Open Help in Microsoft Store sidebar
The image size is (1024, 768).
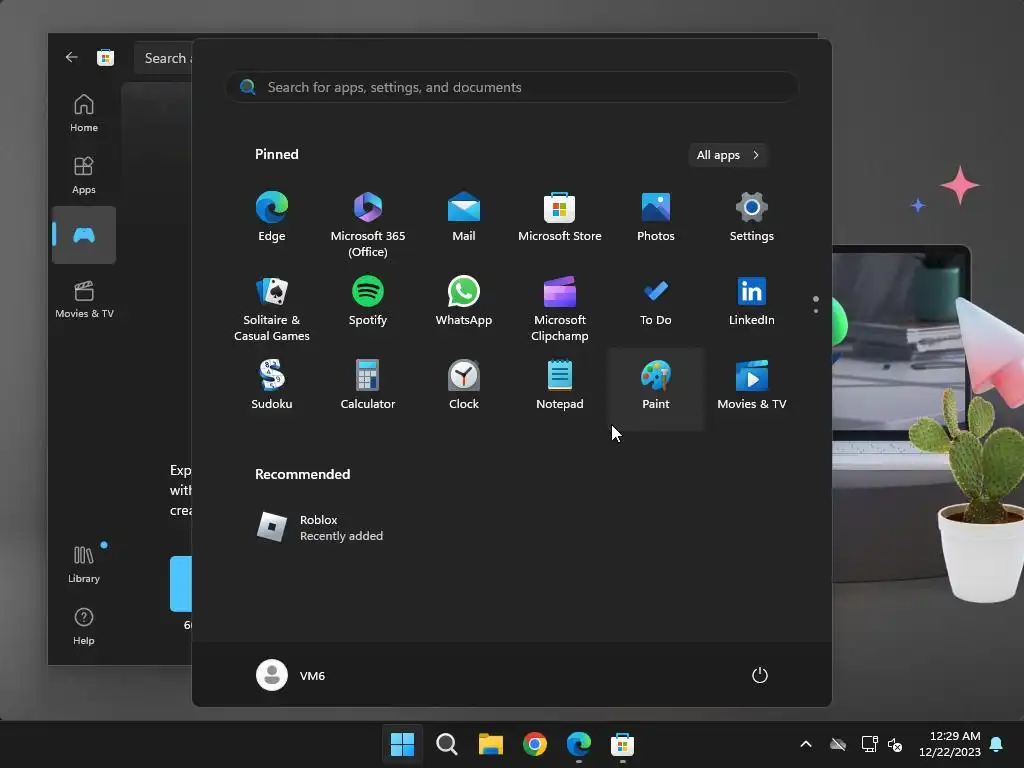pos(84,626)
